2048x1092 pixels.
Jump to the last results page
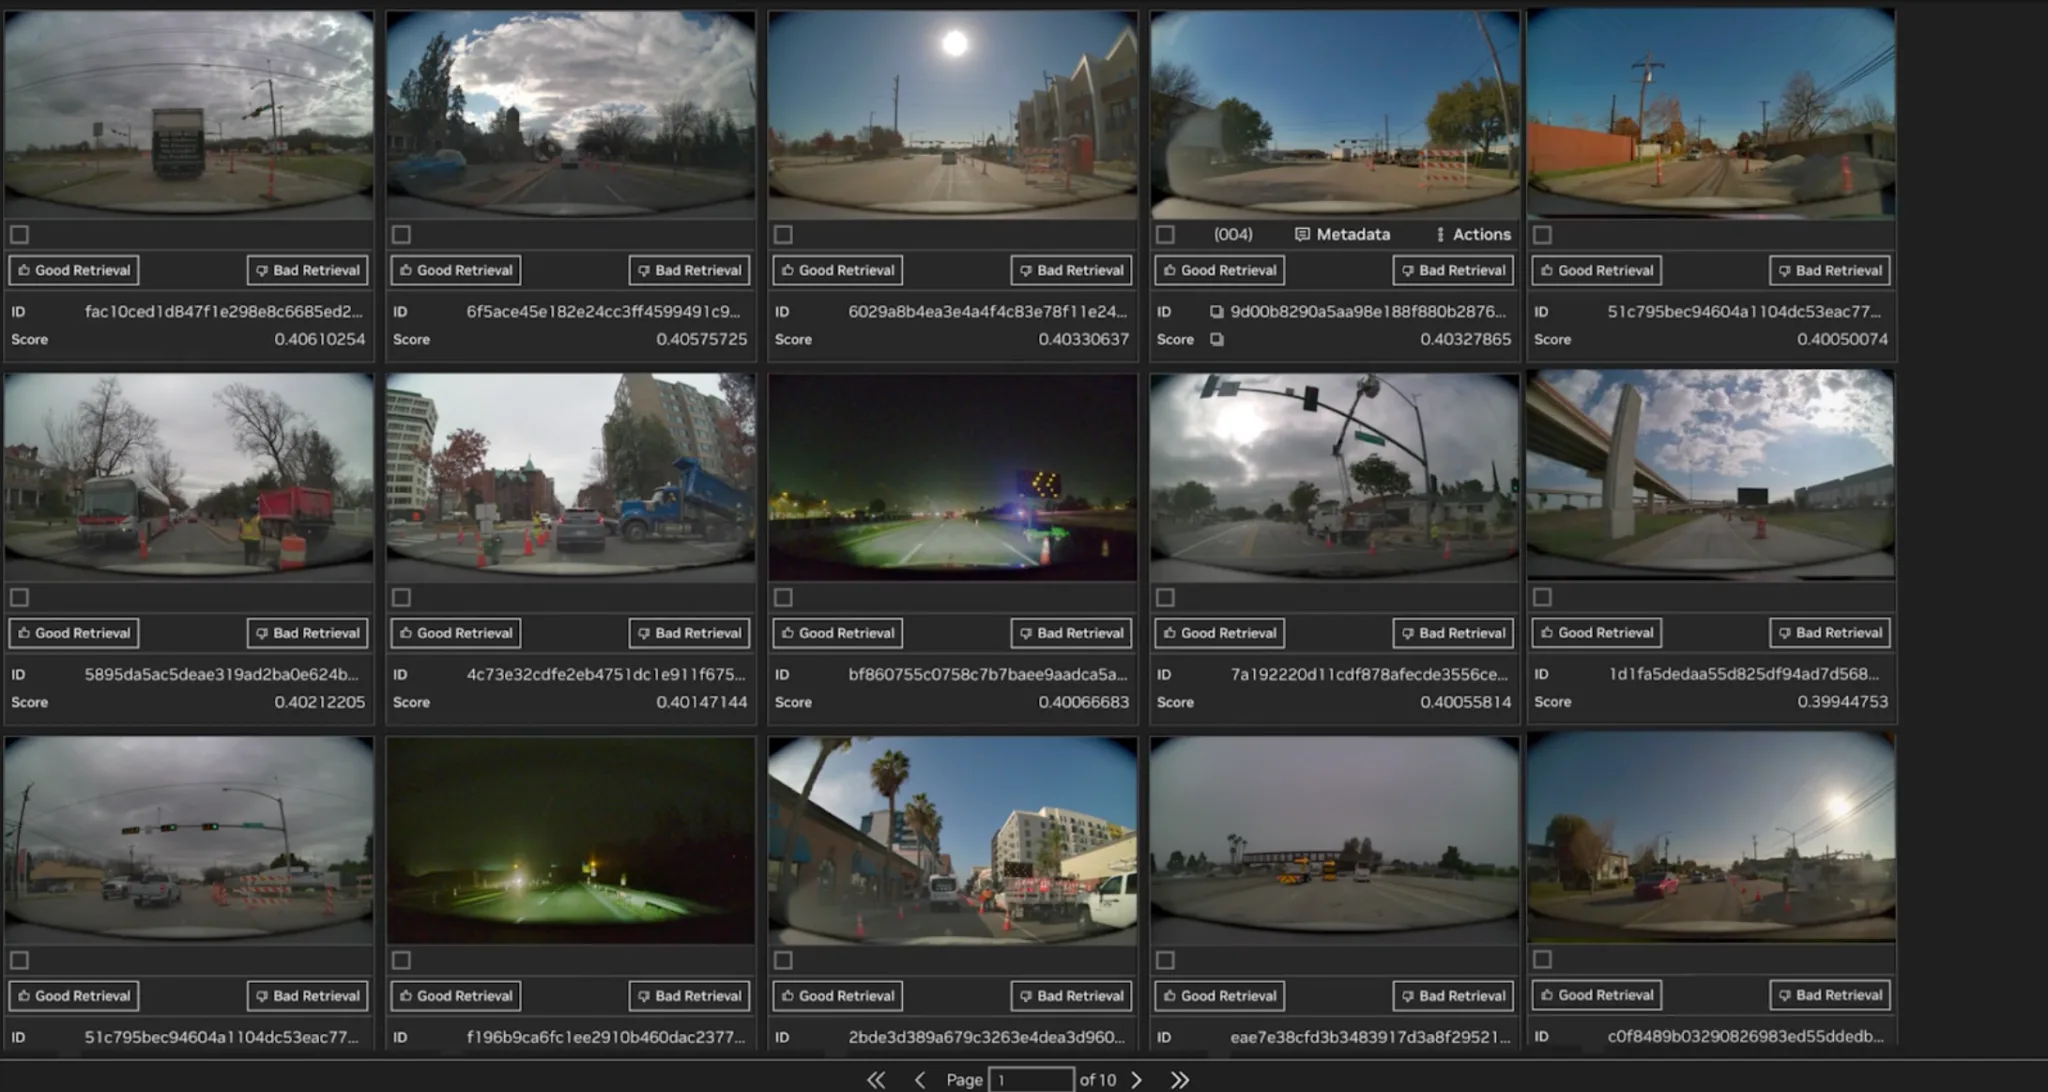tap(1180, 1080)
